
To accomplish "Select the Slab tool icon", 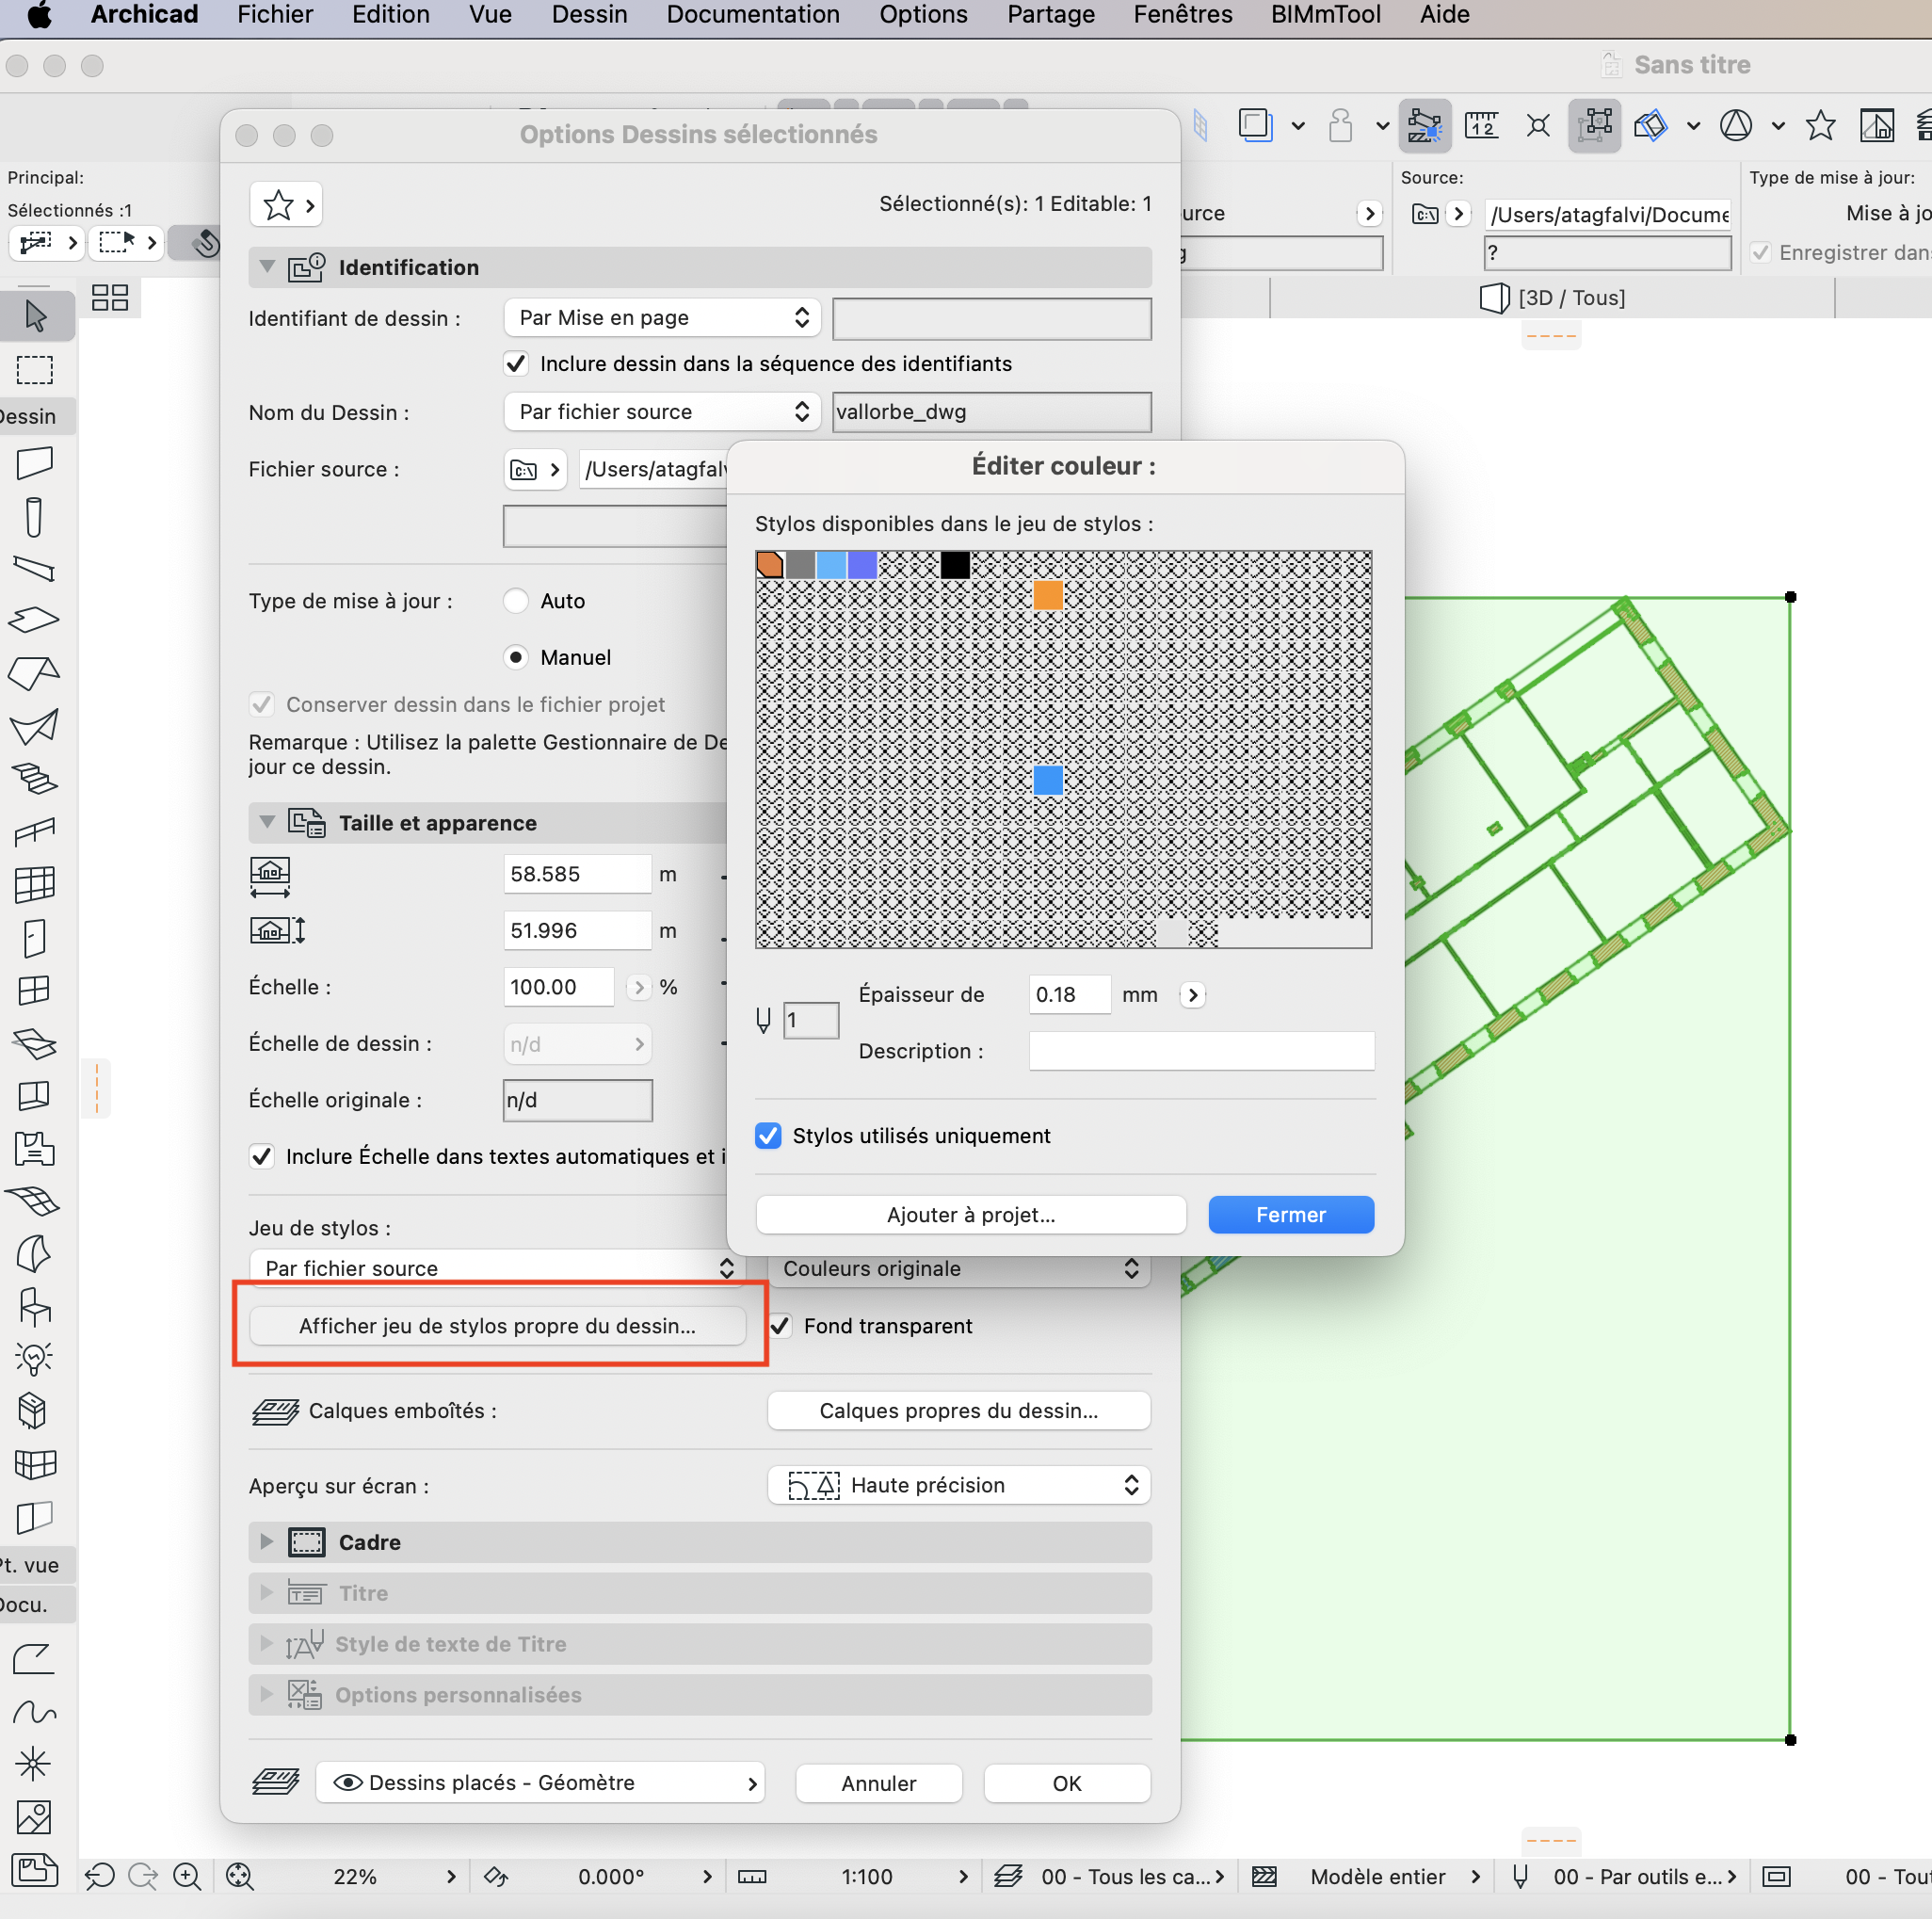I will coord(35,620).
